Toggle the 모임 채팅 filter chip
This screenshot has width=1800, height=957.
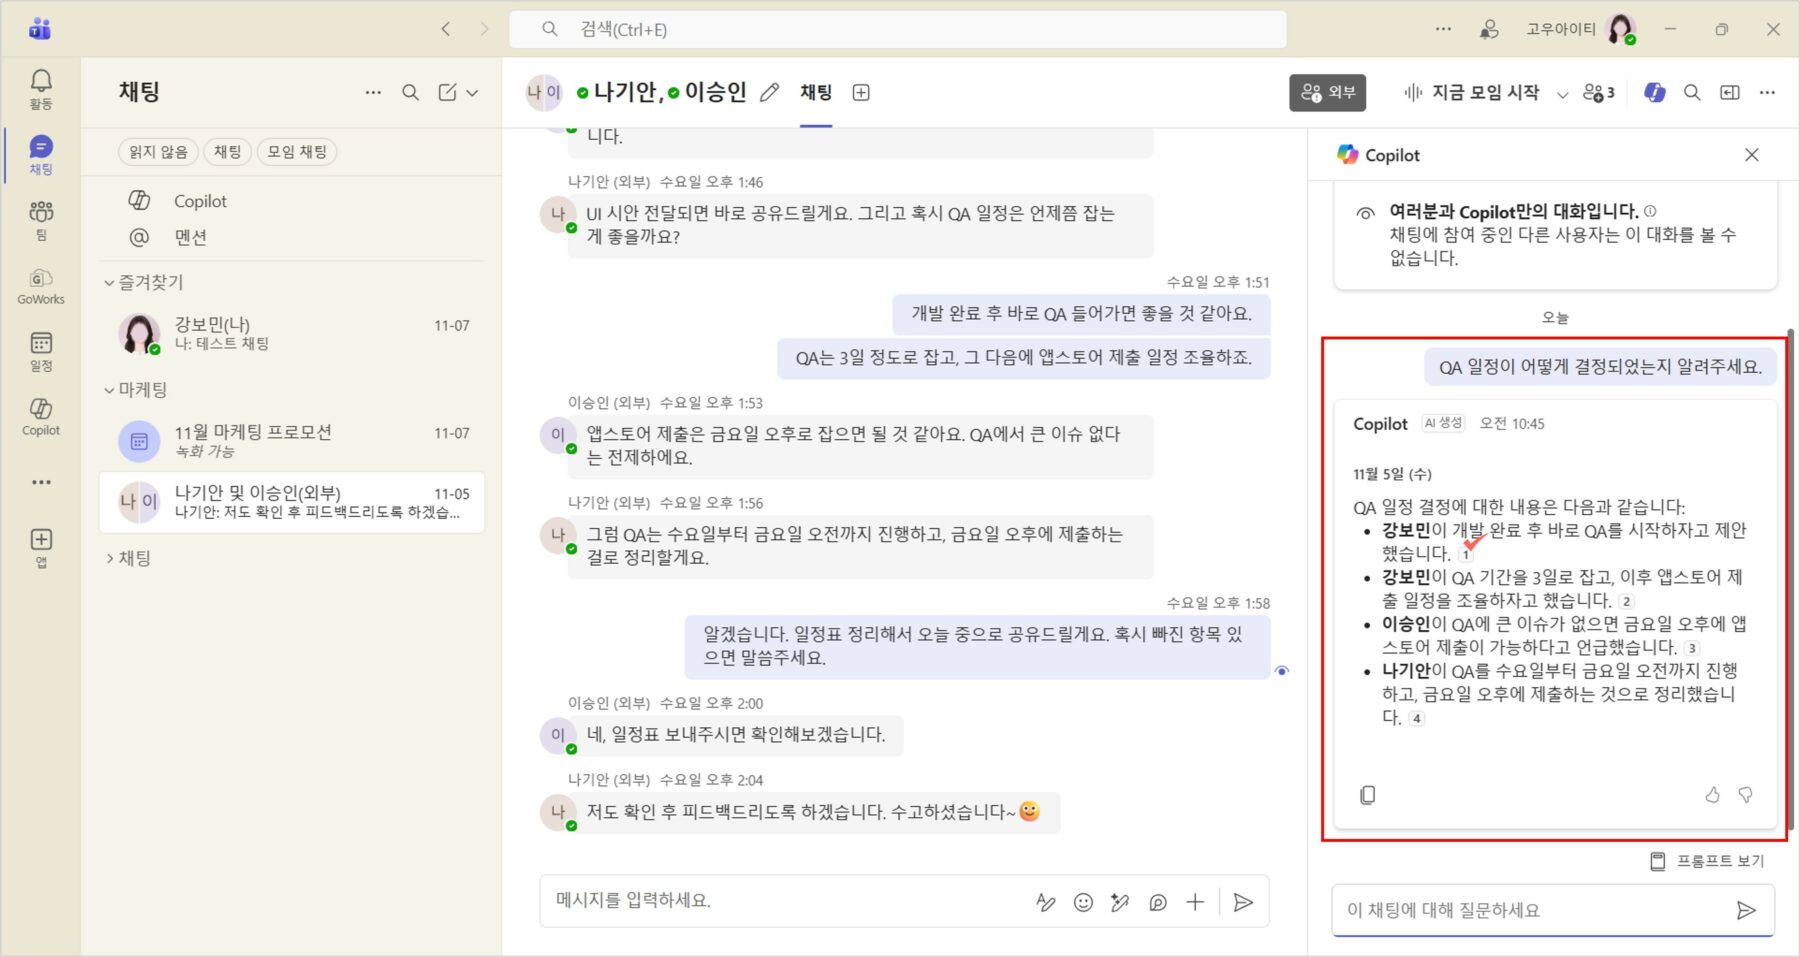pos(297,152)
